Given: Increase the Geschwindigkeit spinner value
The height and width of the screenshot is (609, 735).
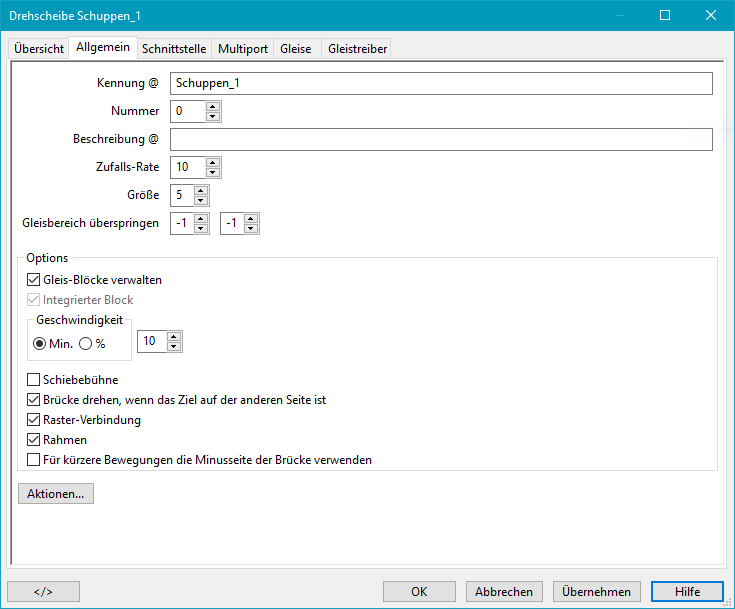Looking at the screenshot, I should coord(175,337).
